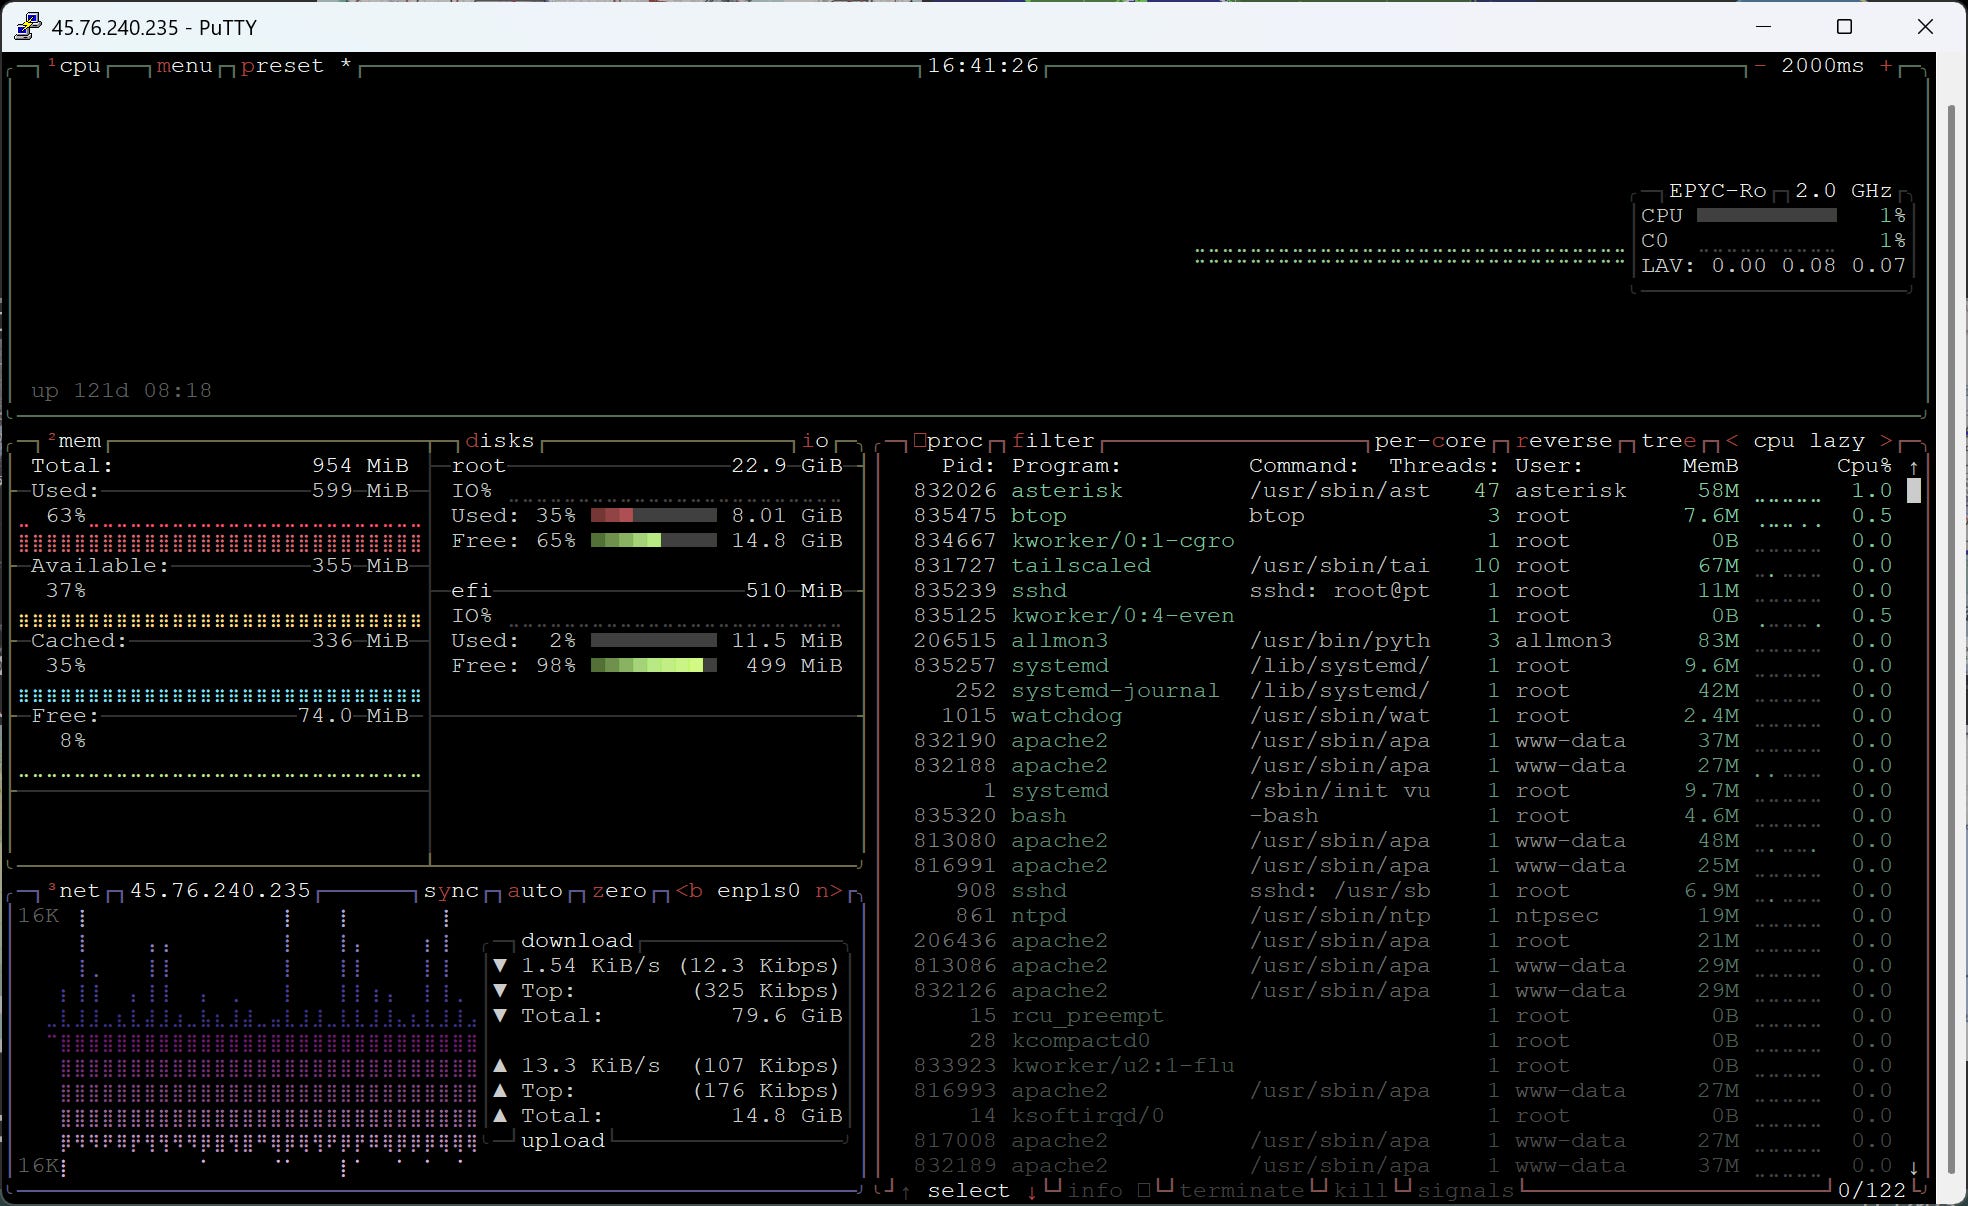Enable tree view for processes
This screenshot has width=1968, height=1206.
tap(1667, 441)
